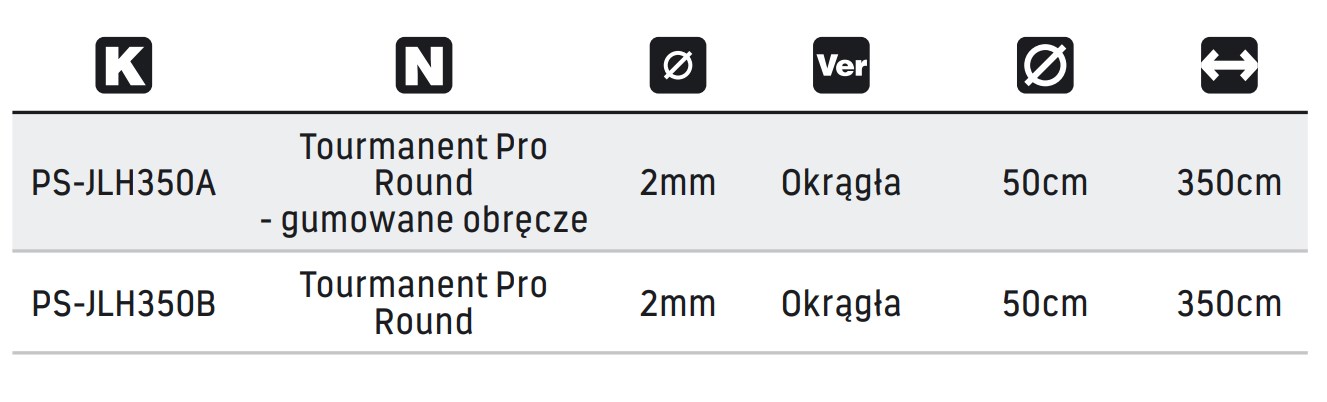This screenshot has width=1327, height=402.
Task: Select 'Okrągła' in the PS-JLH350A row
Action: 841,184
